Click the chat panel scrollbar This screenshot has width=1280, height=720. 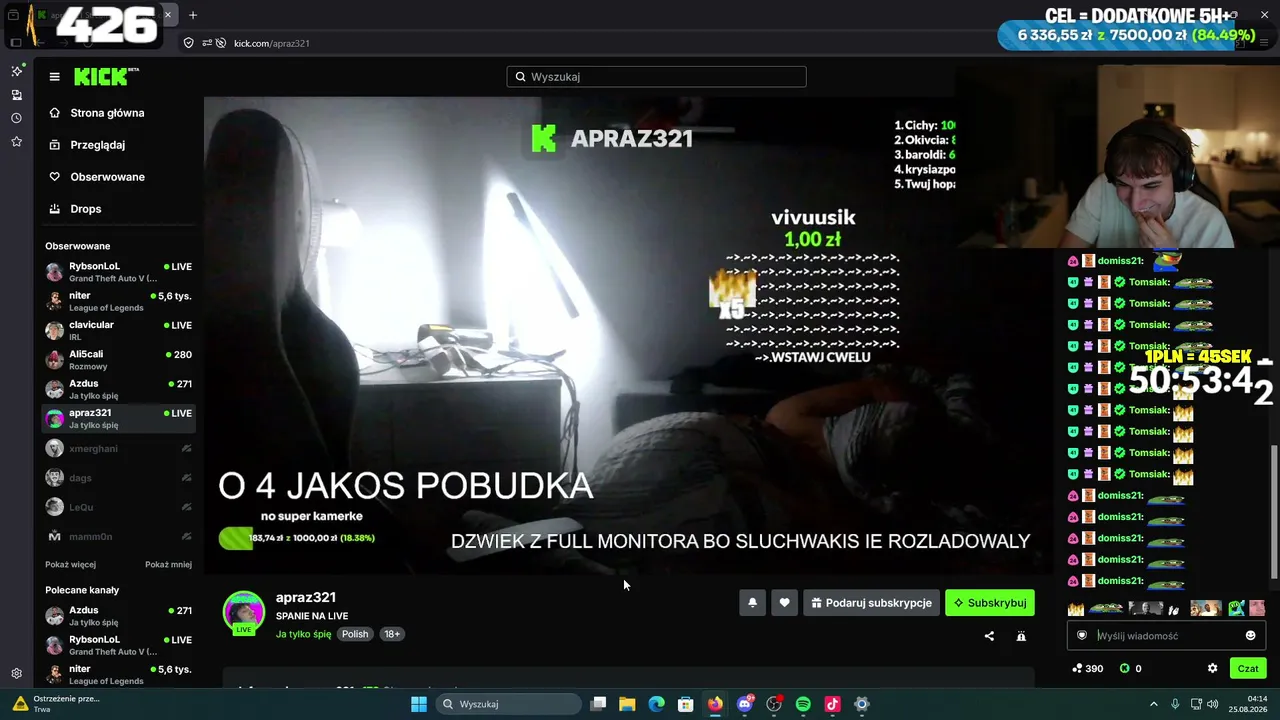click(x=1273, y=510)
